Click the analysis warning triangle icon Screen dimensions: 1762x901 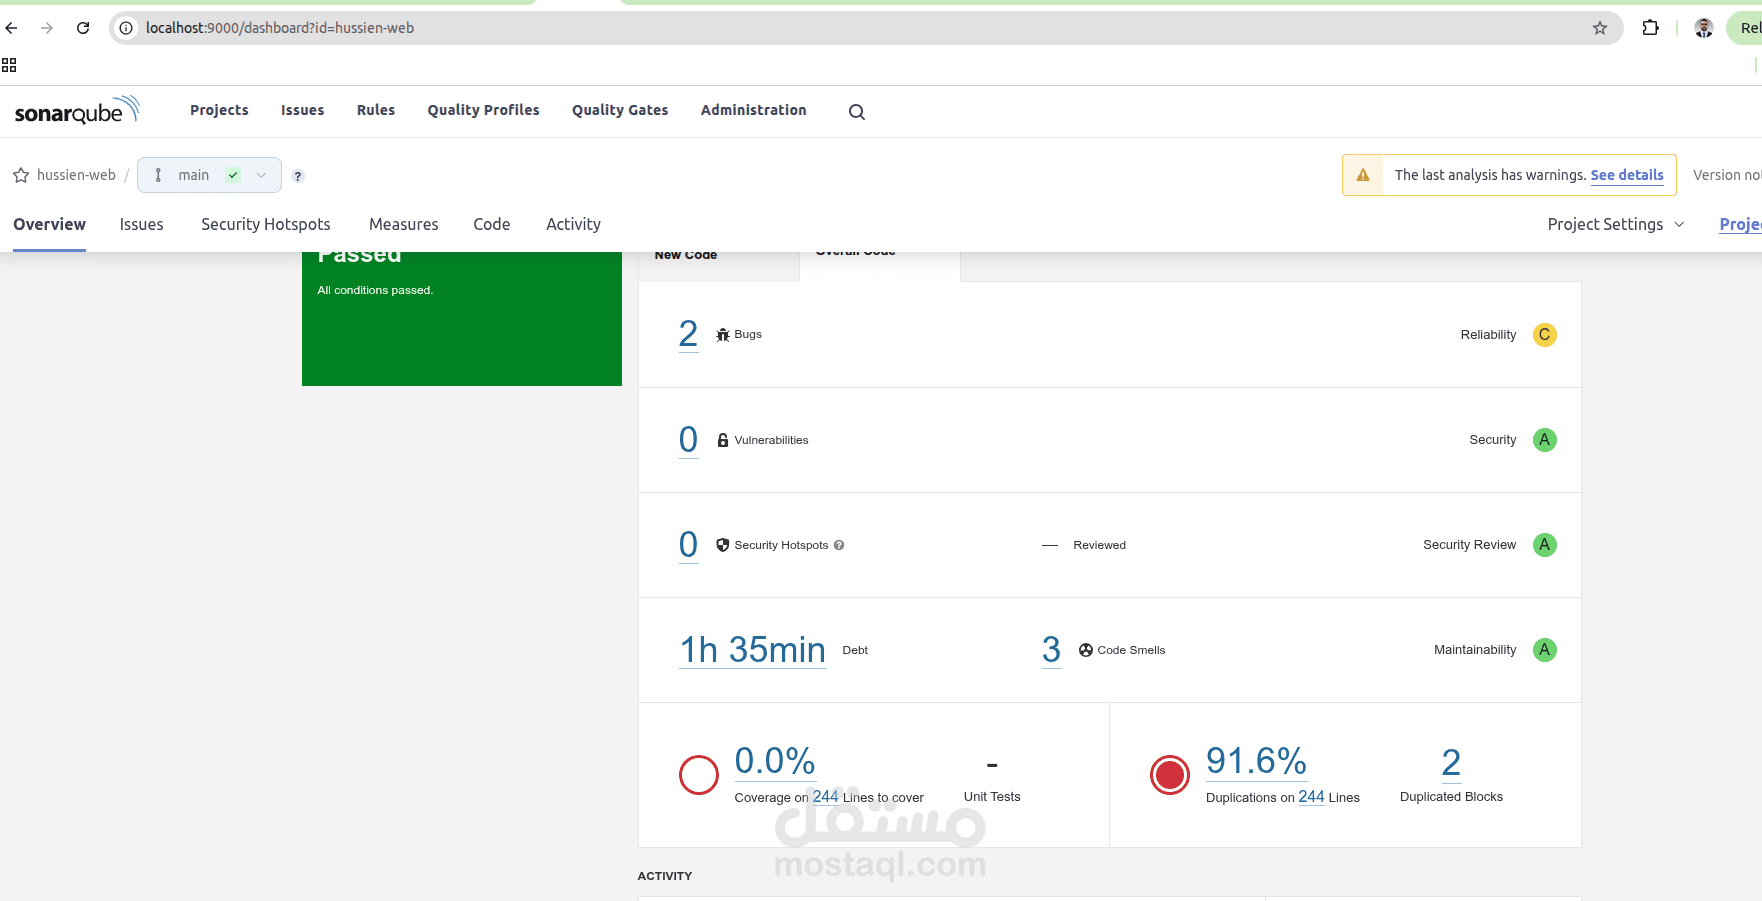[x=1363, y=175]
